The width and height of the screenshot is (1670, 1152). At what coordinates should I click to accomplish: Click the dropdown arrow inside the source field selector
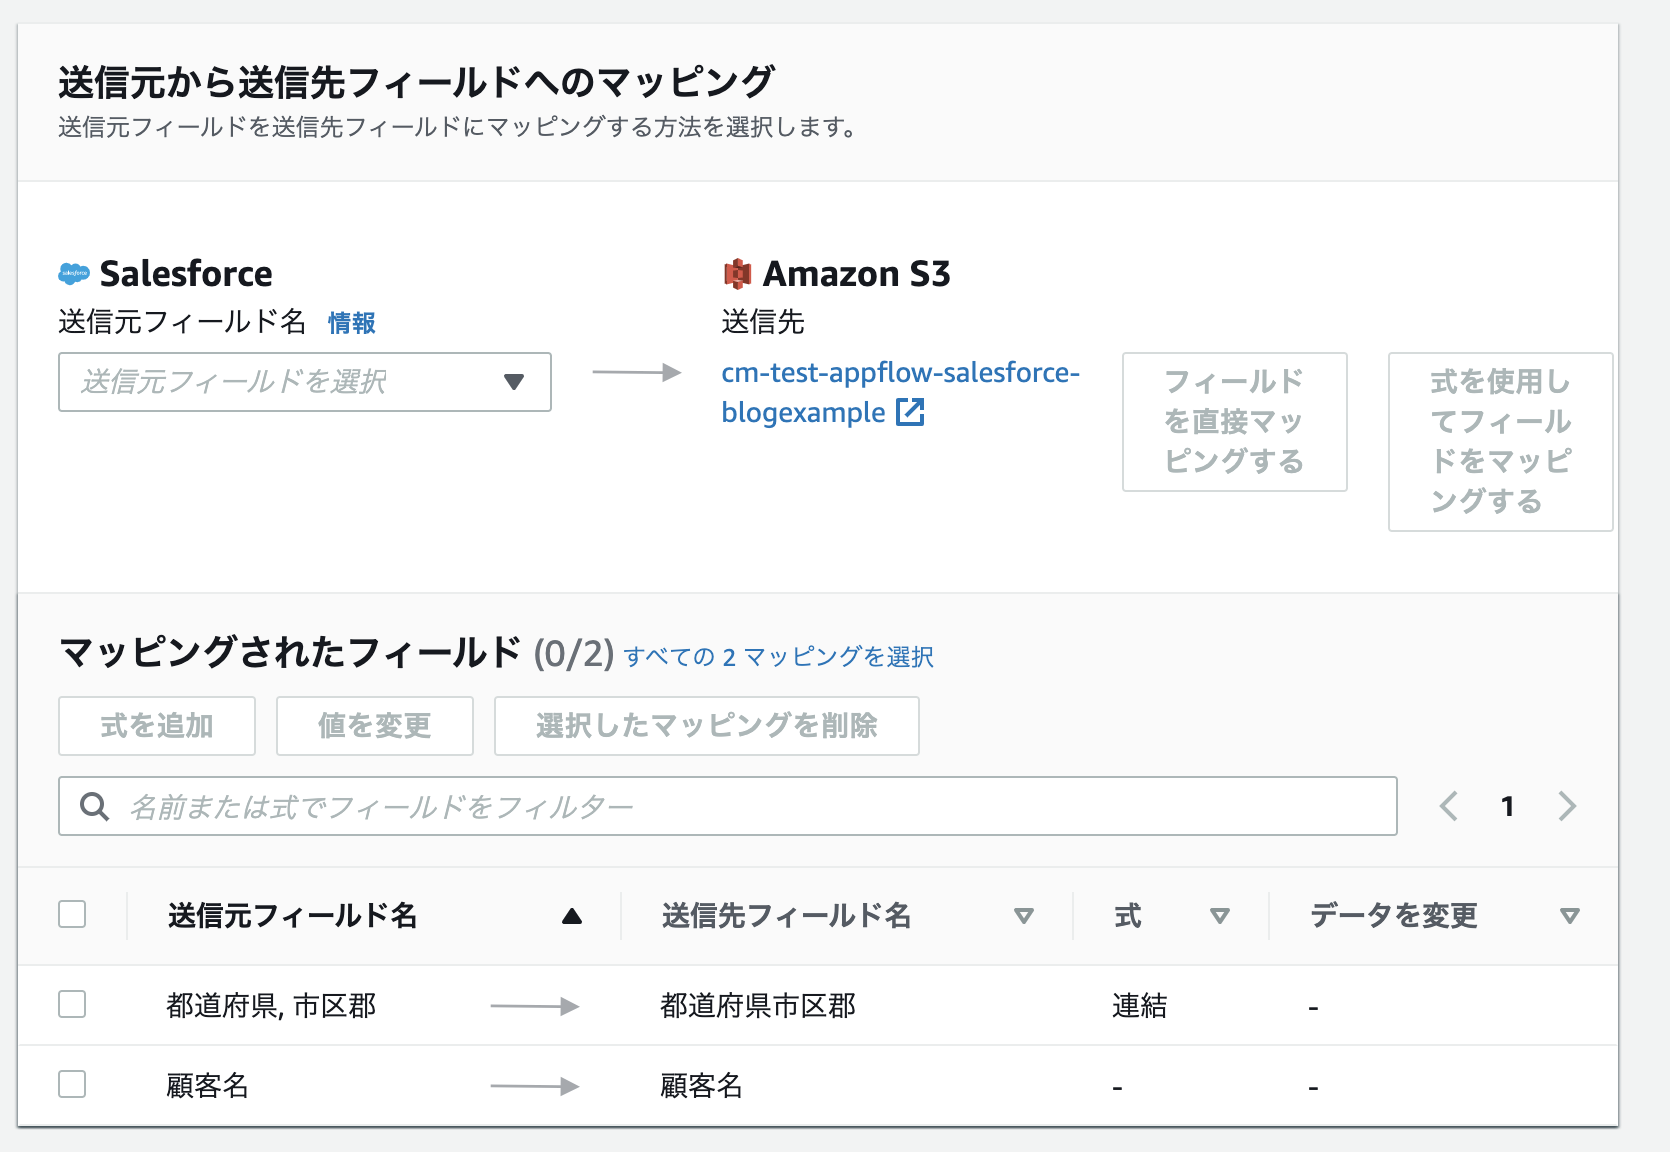coord(514,381)
